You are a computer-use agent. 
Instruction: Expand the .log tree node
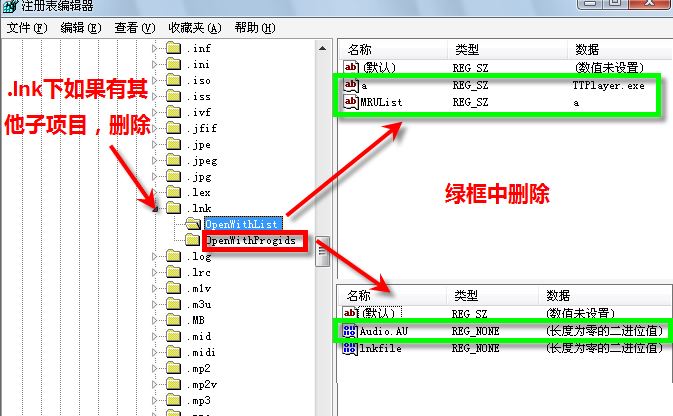(155, 256)
